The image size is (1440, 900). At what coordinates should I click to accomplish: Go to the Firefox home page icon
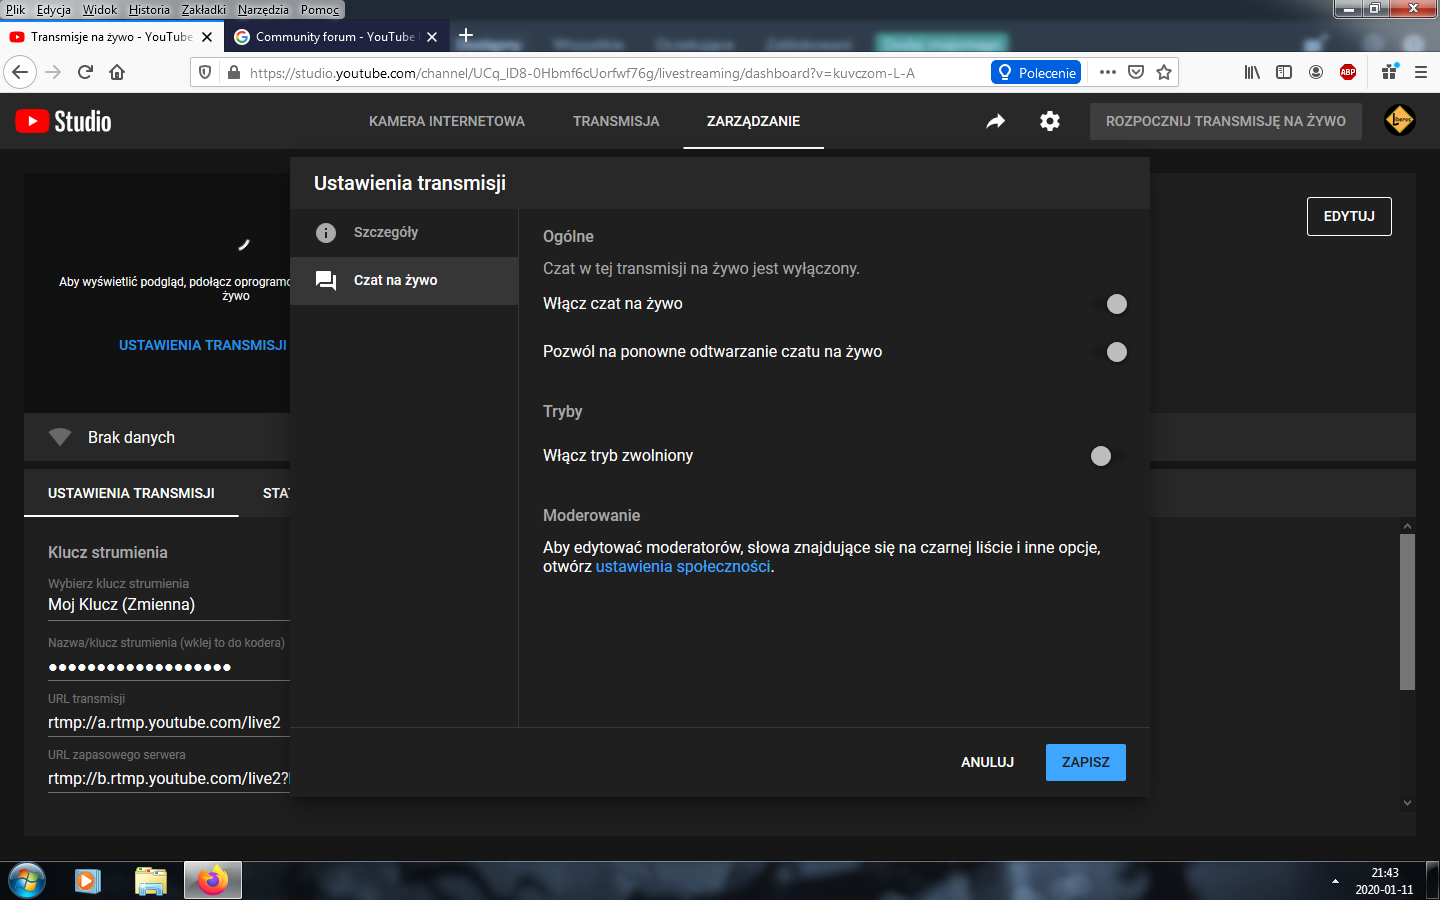pyautogui.click(x=117, y=72)
